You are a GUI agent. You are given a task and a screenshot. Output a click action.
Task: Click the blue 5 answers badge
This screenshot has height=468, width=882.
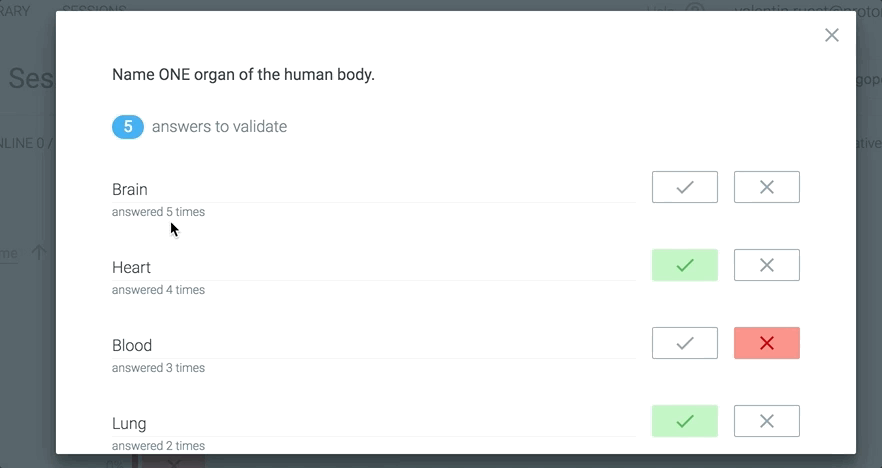[x=128, y=127]
